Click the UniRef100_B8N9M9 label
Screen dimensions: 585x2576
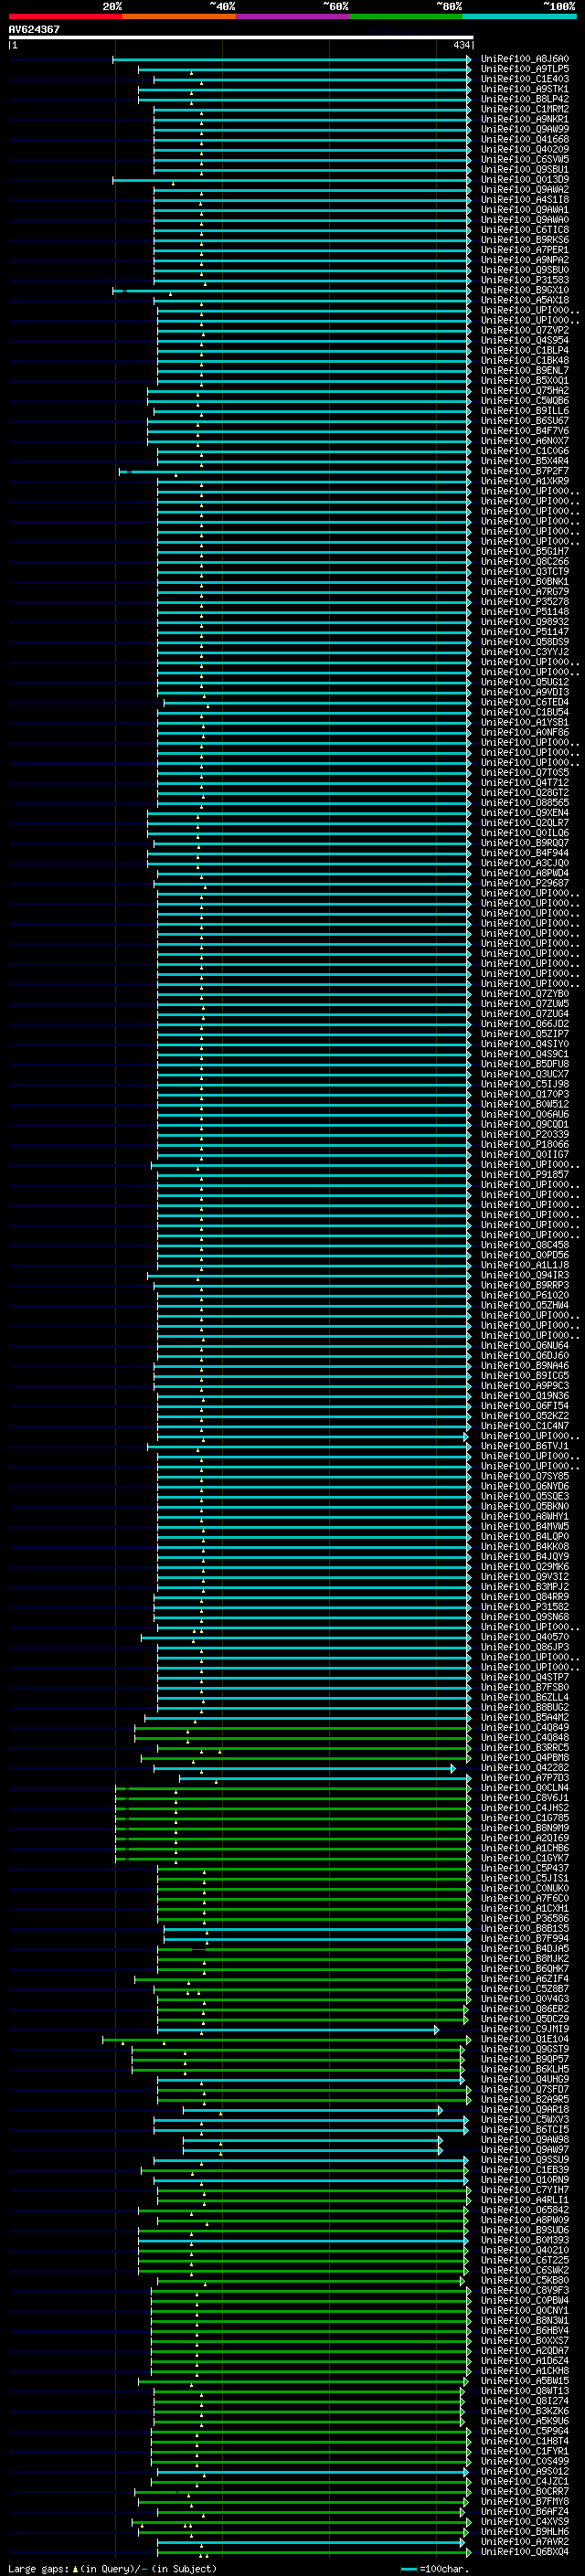[524, 1827]
